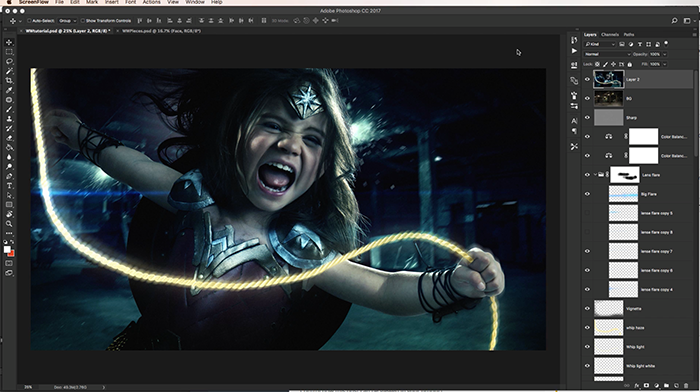
Task: Switch to the Channels tab
Action: (x=609, y=34)
